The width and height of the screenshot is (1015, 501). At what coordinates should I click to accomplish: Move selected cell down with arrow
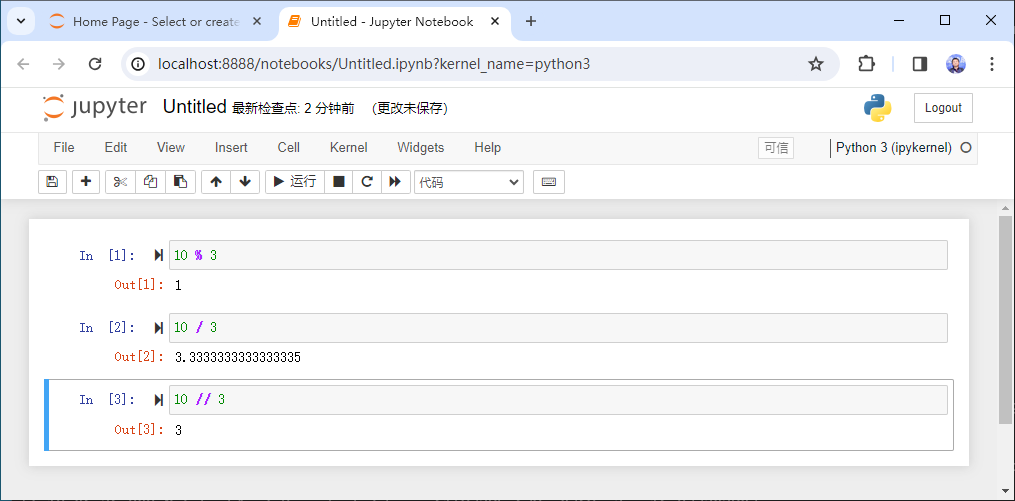click(x=245, y=181)
